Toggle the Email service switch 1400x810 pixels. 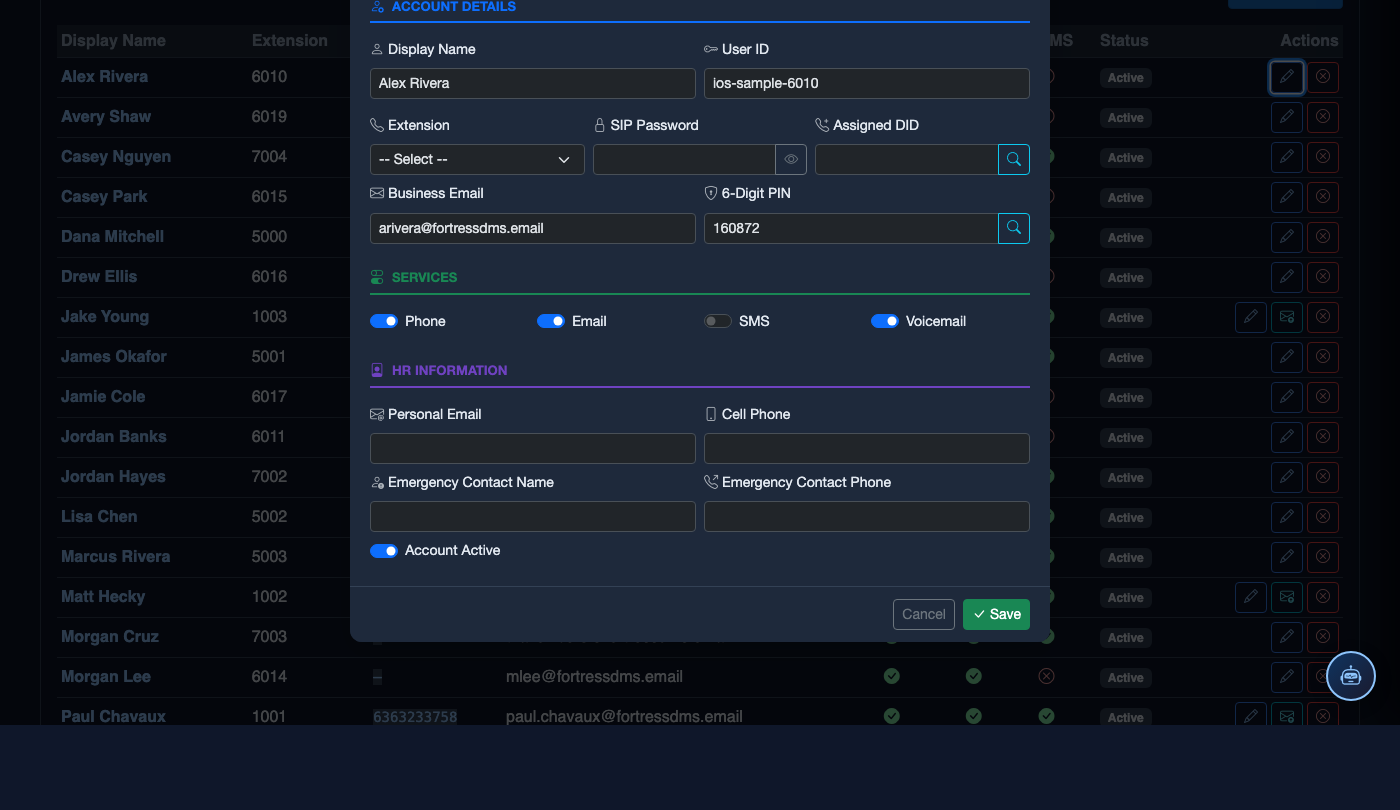pos(551,321)
